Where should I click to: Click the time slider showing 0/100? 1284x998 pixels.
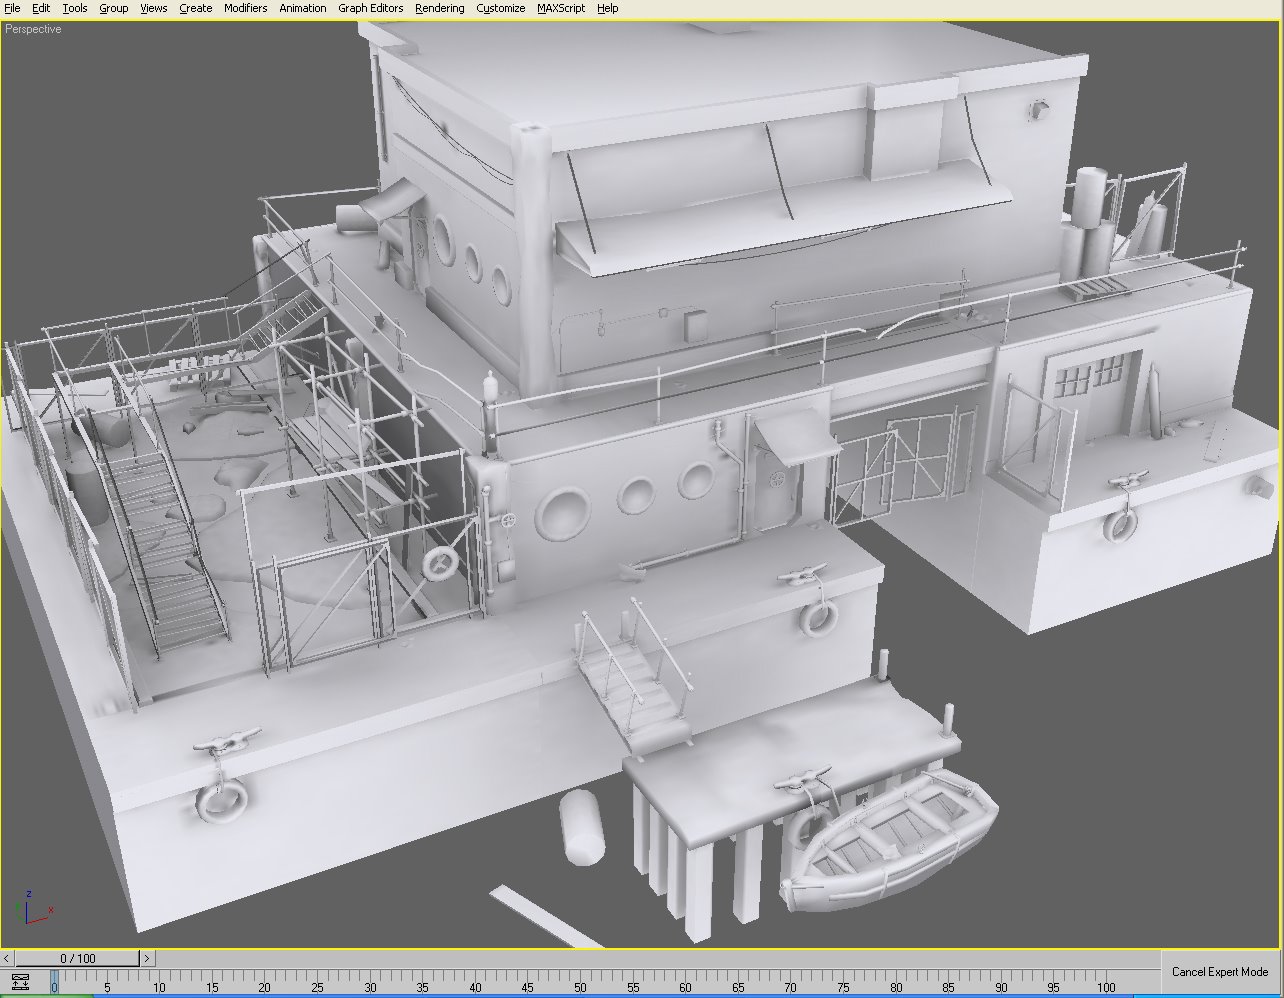pos(78,958)
